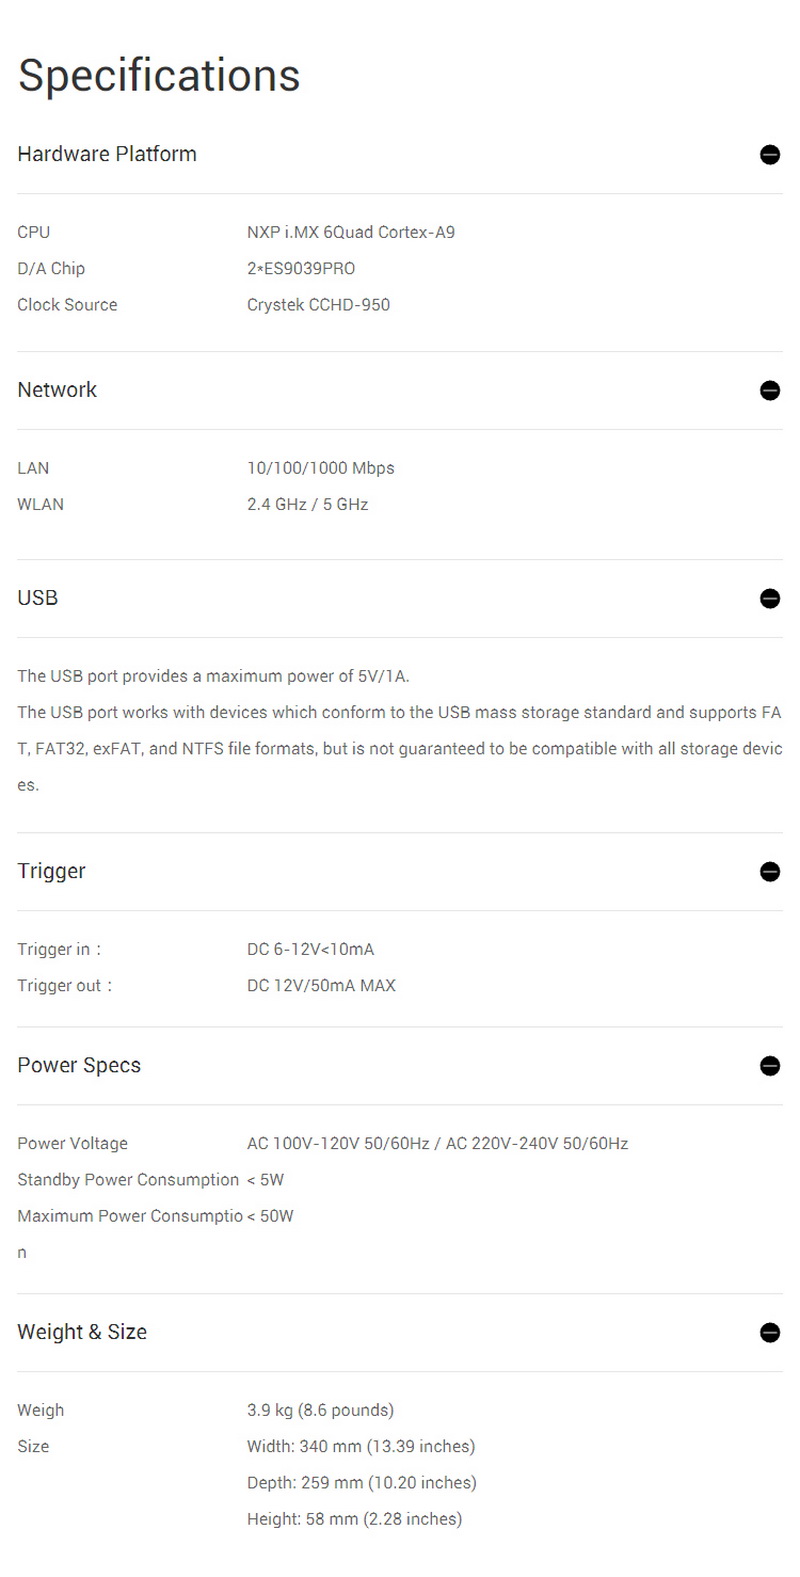Screen dimensions: 800x1577
Task: Click the Network section minus icon
Action: (769, 391)
